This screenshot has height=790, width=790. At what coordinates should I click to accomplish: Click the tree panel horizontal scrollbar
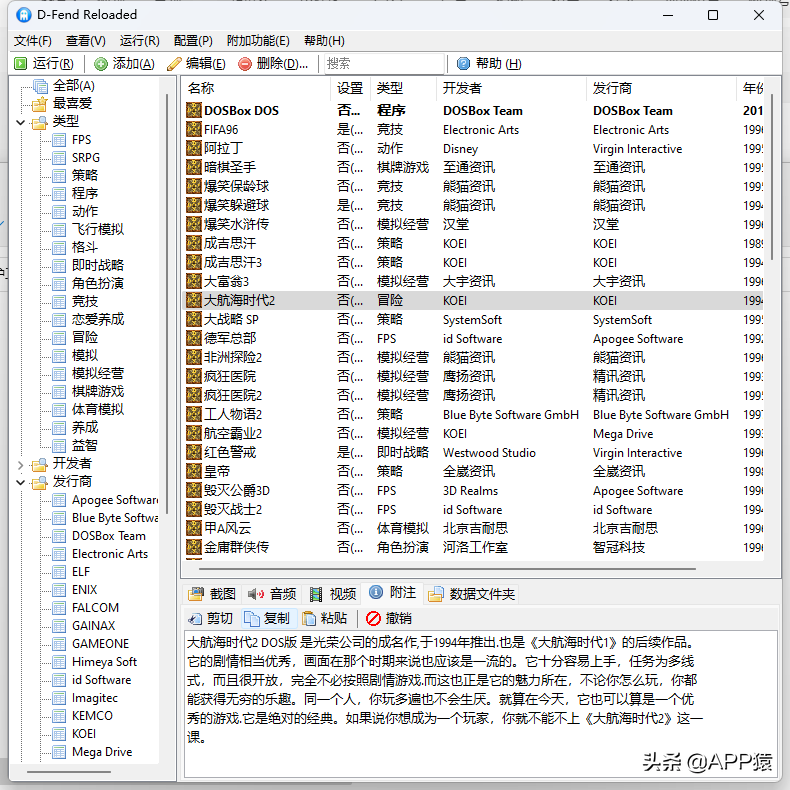click(x=69, y=771)
